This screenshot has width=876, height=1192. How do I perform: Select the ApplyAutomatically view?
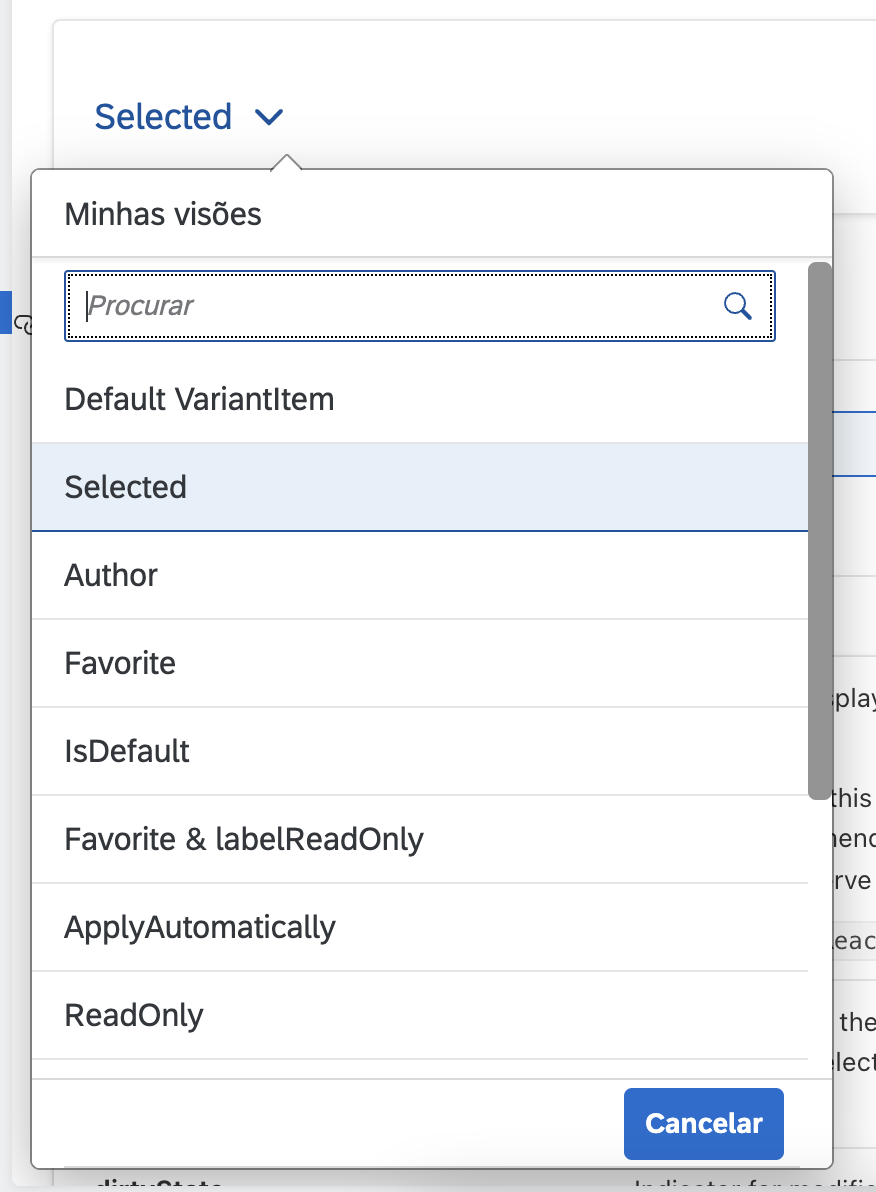coord(200,927)
